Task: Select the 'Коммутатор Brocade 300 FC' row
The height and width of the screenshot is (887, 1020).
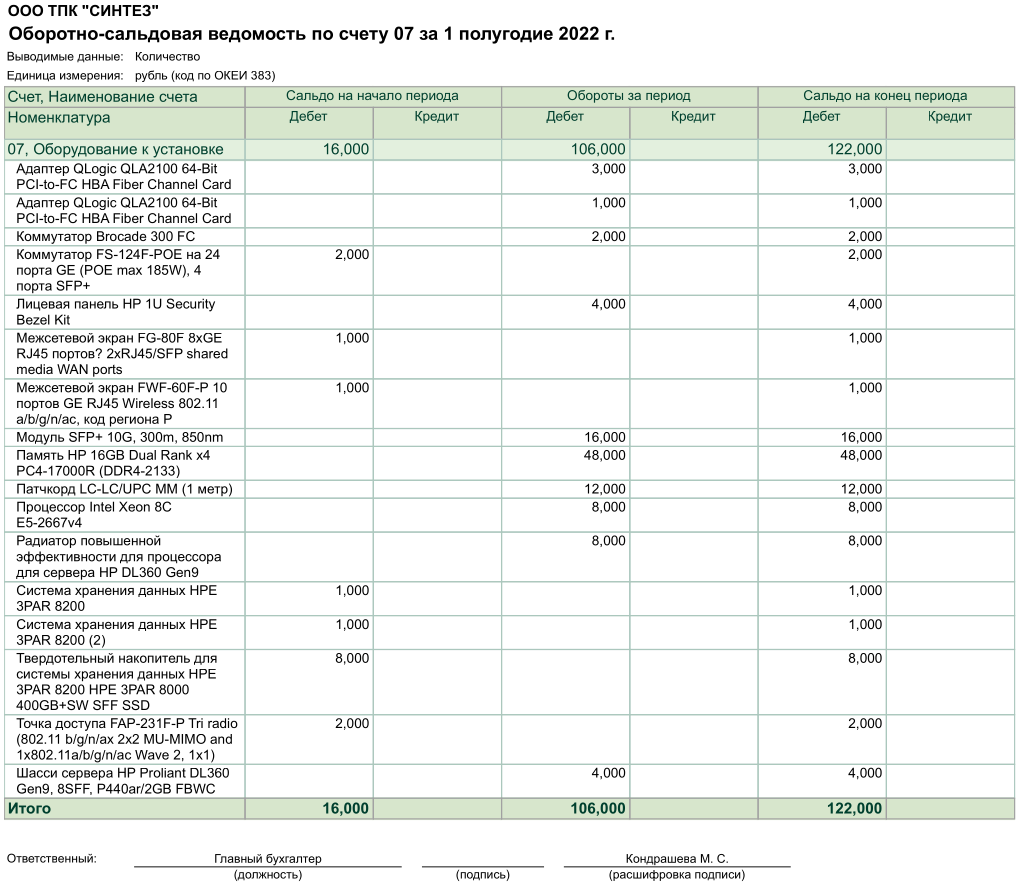Action: point(509,236)
